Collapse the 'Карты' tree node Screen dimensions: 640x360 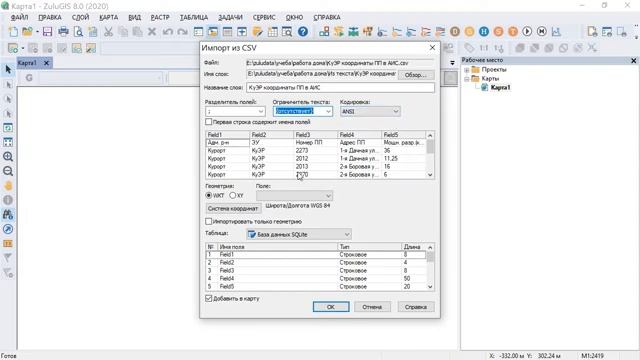pyautogui.click(x=467, y=79)
